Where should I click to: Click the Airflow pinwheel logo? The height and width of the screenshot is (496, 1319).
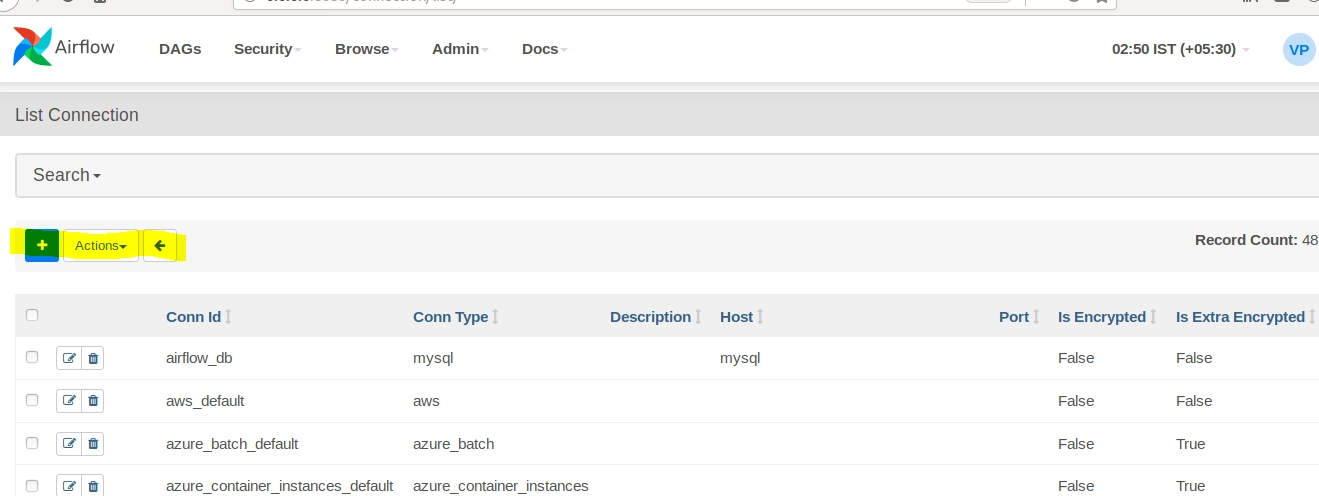click(x=32, y=47)
